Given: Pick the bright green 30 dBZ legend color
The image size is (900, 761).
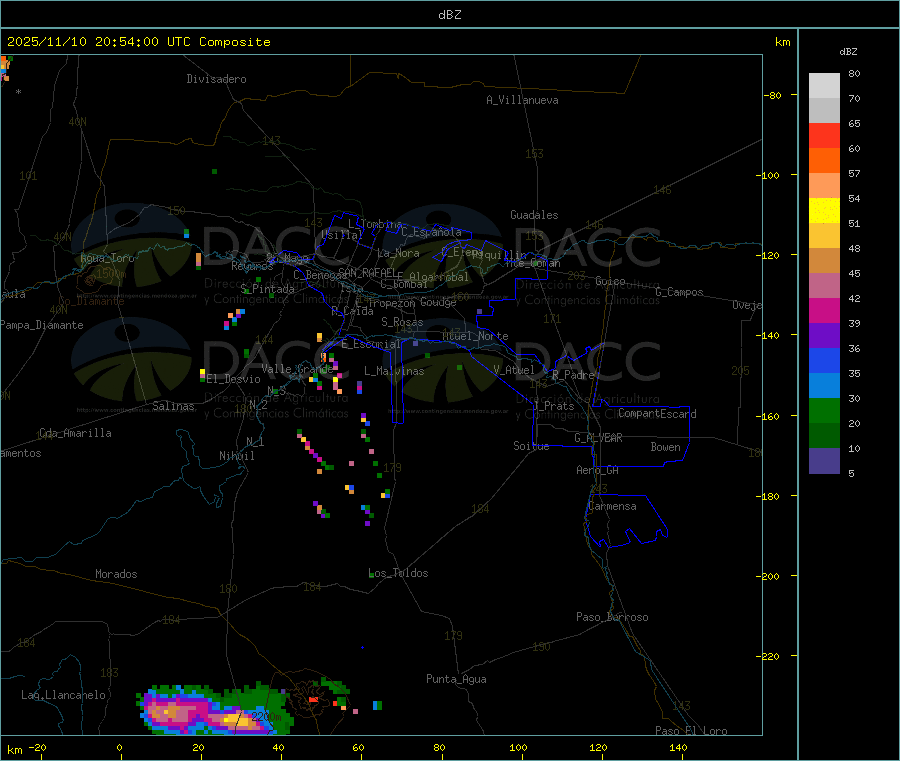Looking at the screenshot, I should (824, 410).
